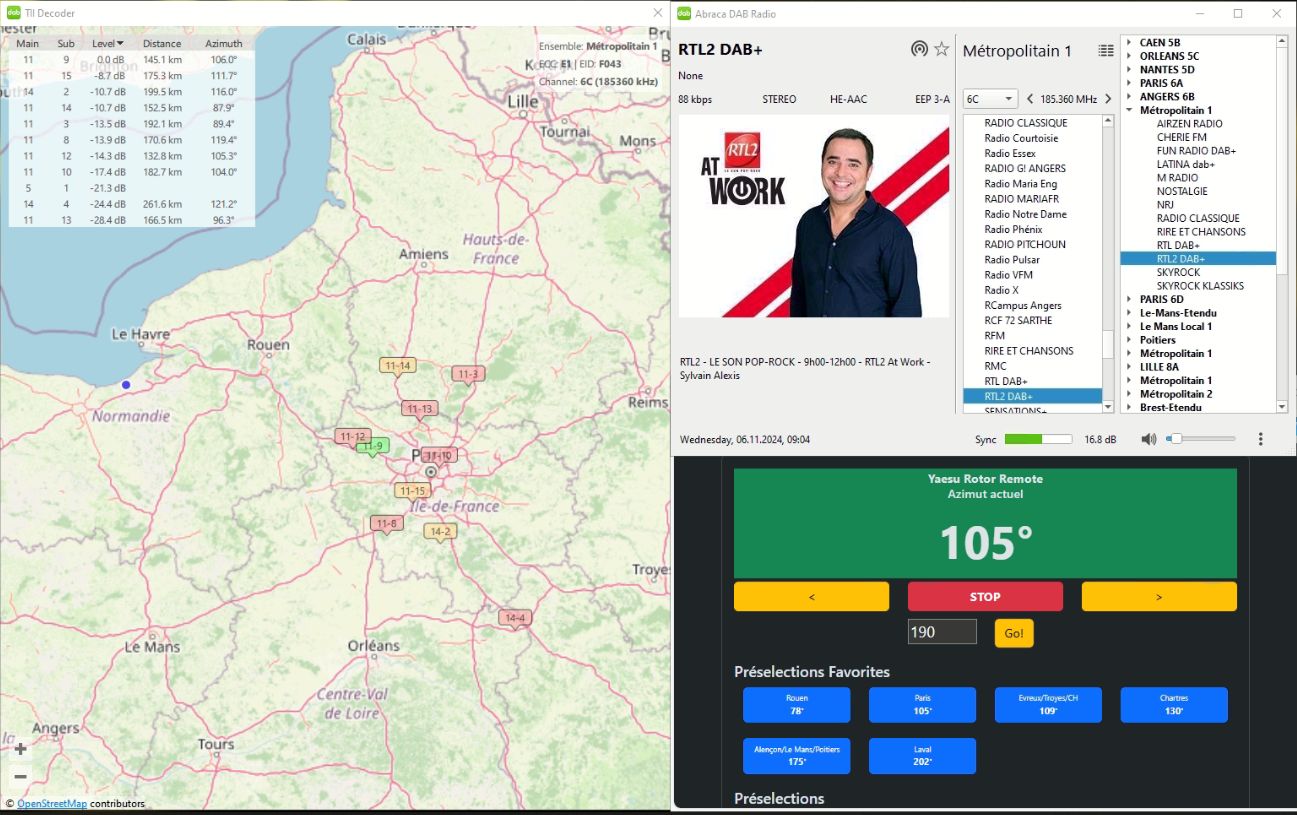1297x815 pixels.
Task: Select the 11-8 transmitter marker
Action: tap(386, 523)
